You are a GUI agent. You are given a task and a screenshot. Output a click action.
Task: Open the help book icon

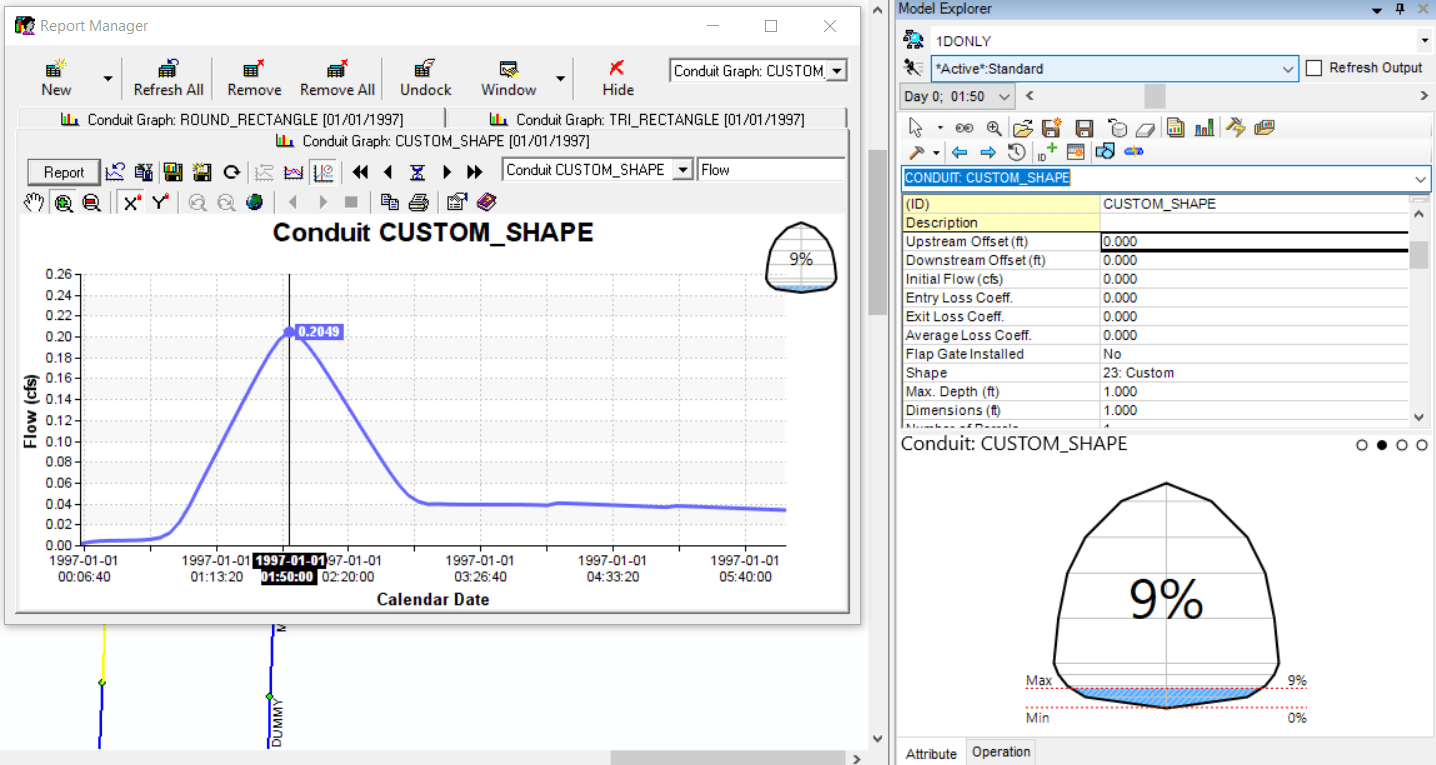coord(486,203)
